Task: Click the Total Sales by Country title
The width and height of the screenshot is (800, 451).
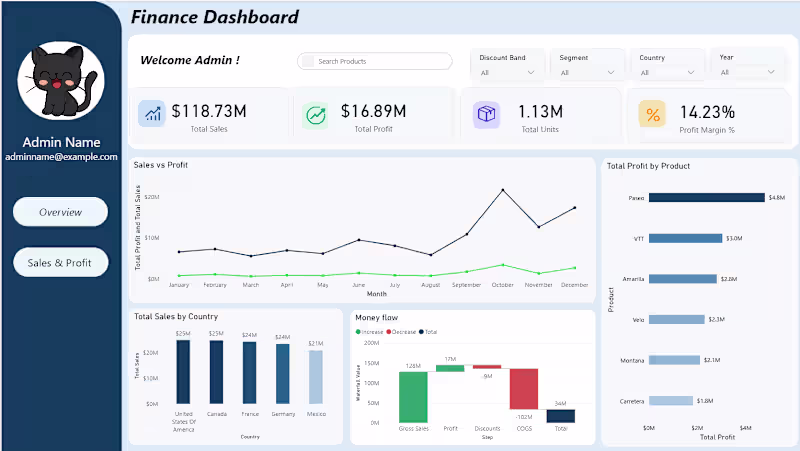Action: (176, 316)
